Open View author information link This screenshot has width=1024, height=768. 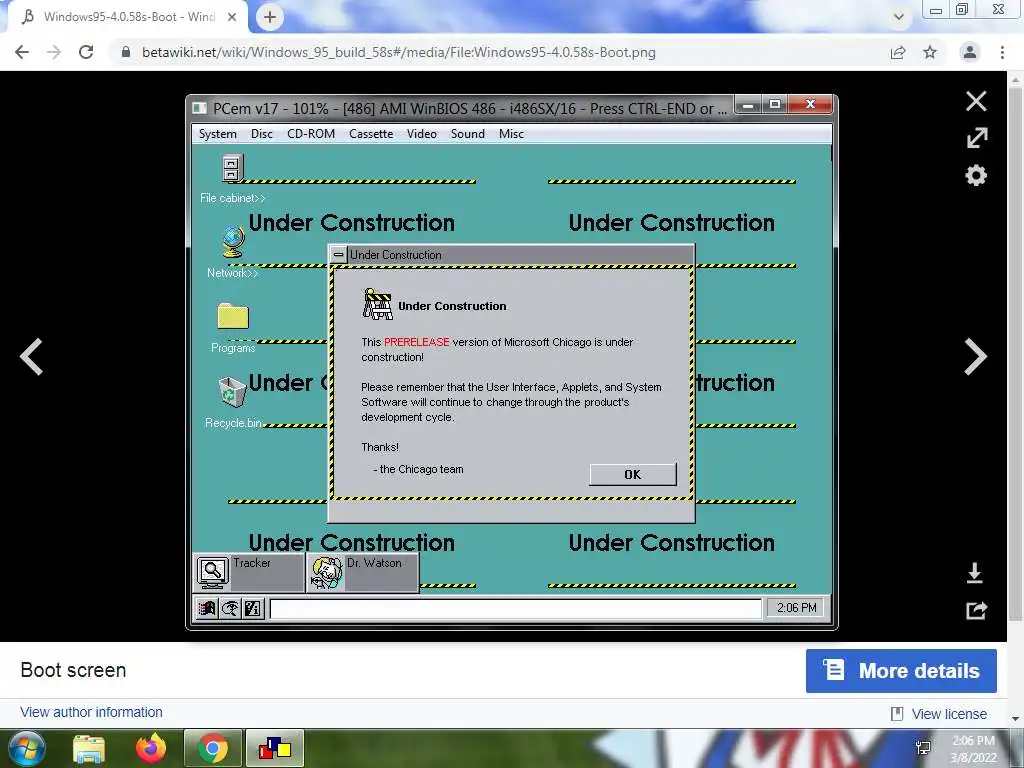pyautogui.click(x=91, y=712)
